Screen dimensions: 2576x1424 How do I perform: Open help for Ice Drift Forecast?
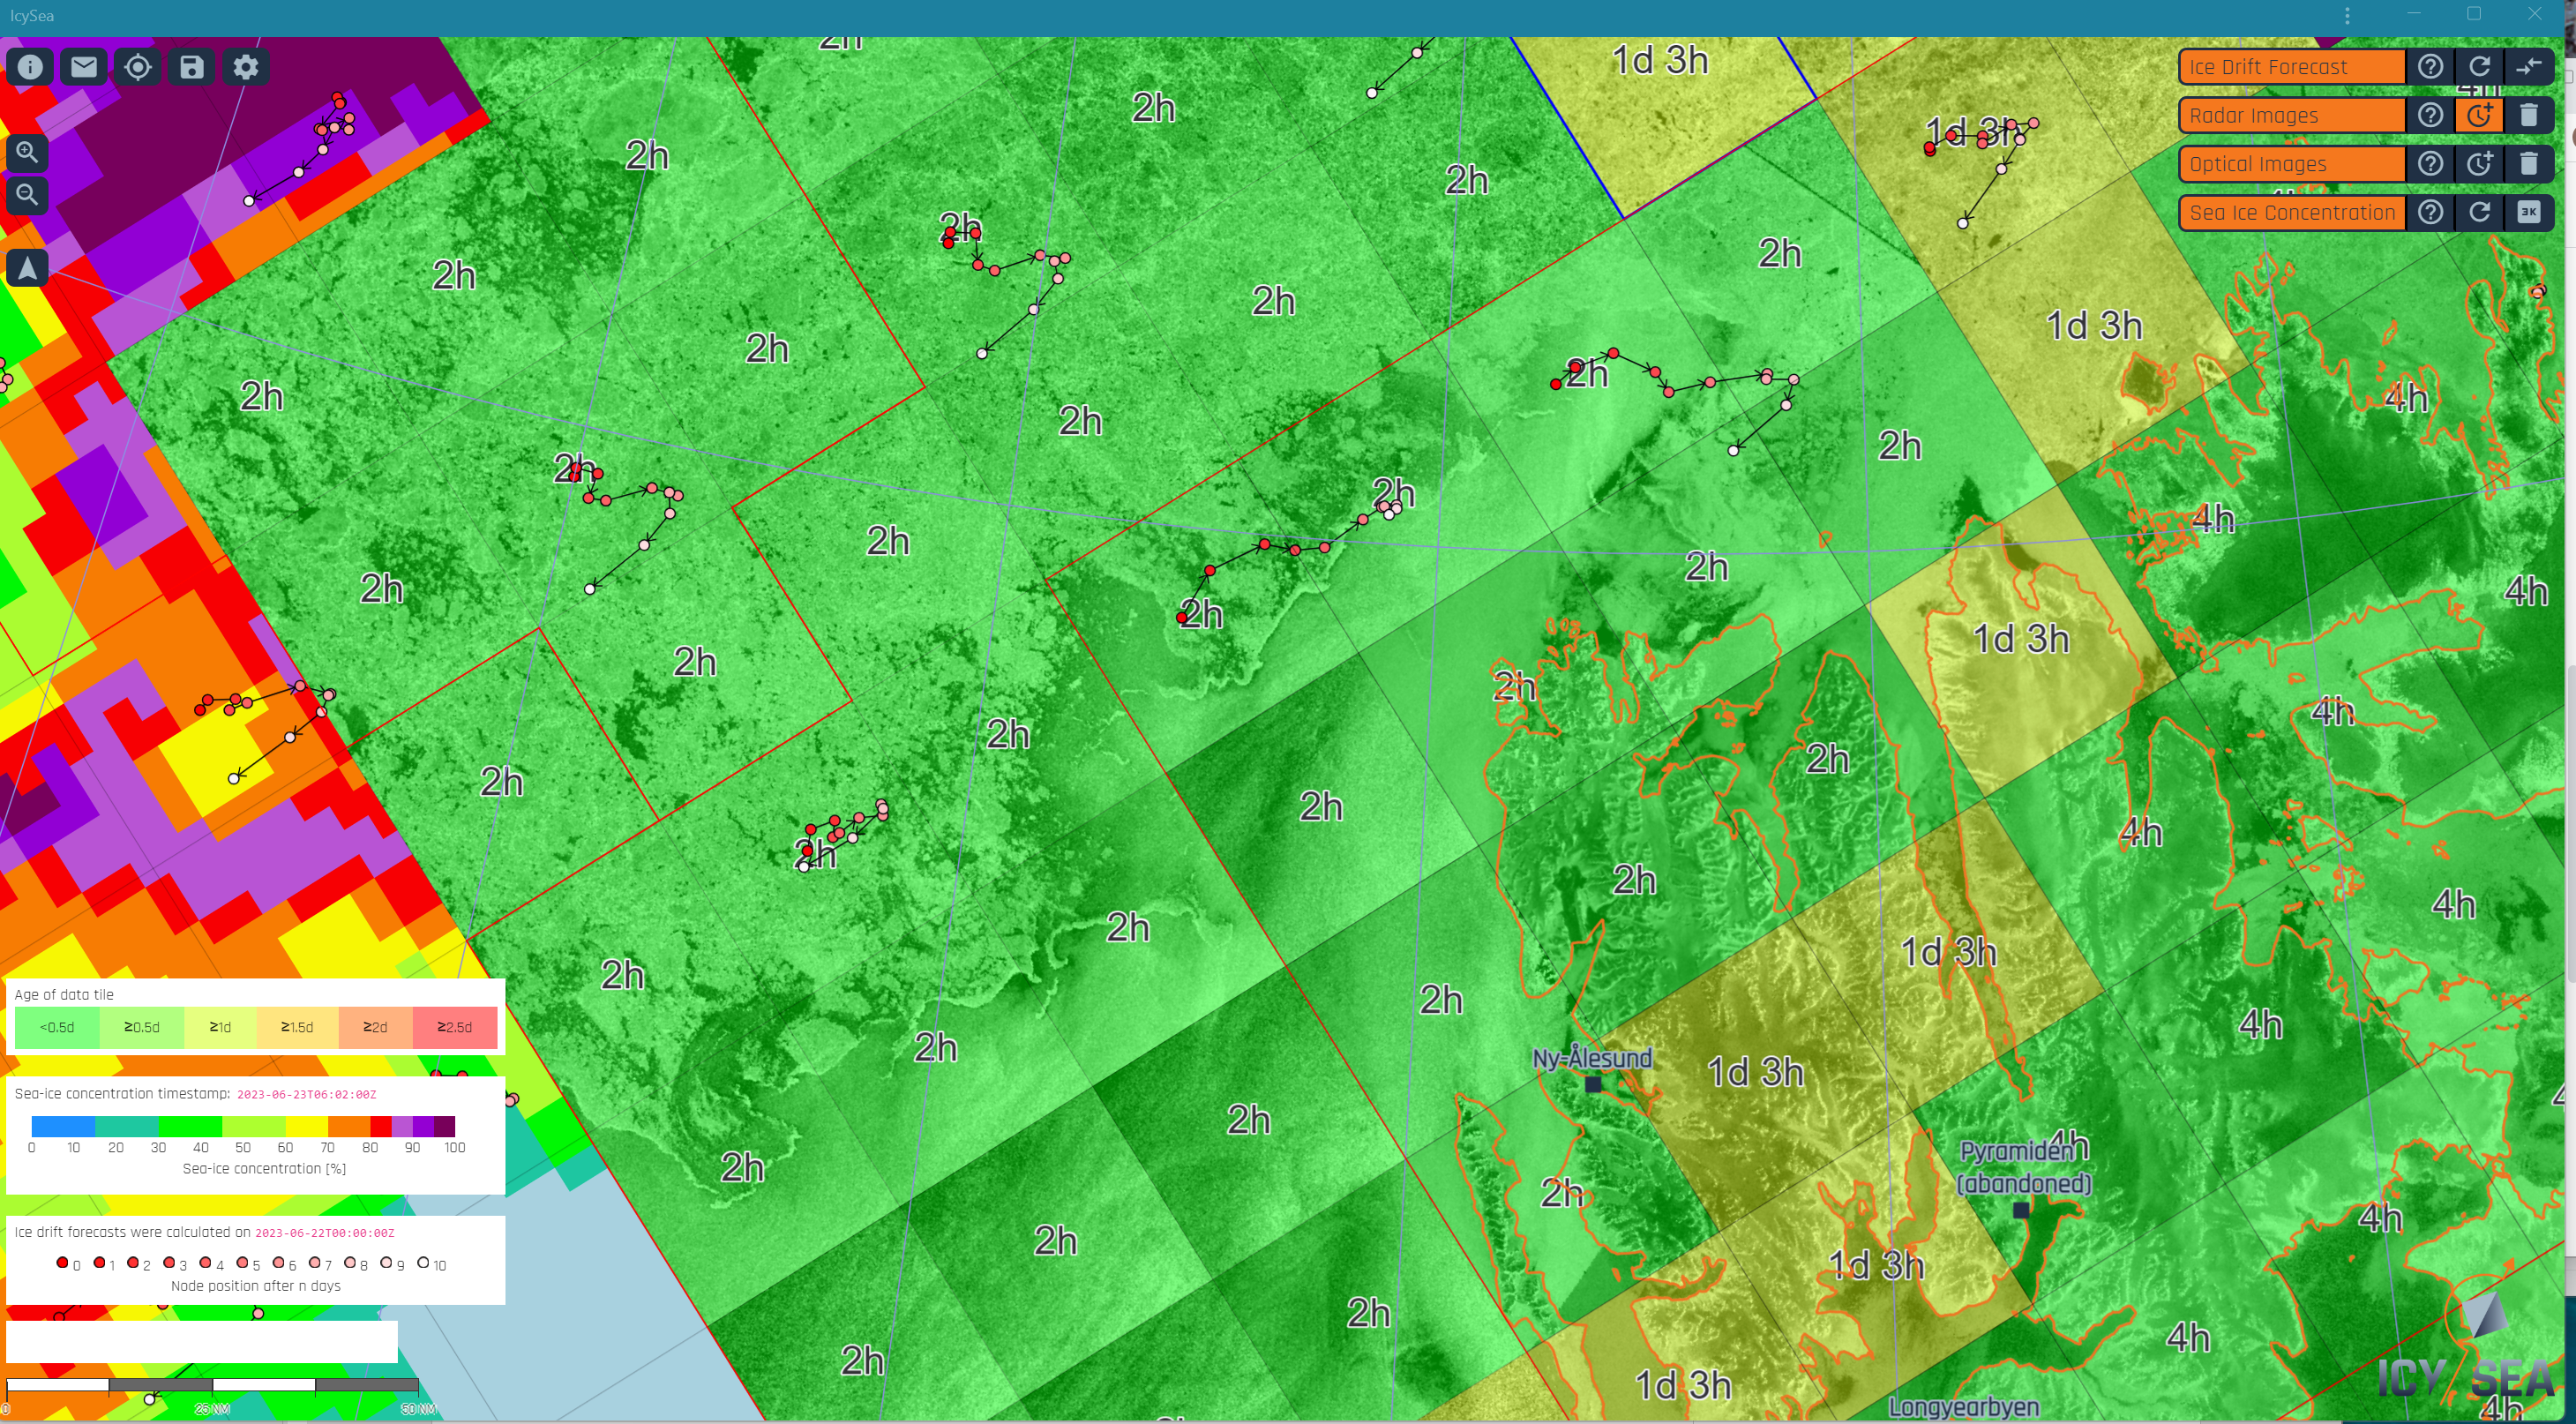click(2430, 67)
